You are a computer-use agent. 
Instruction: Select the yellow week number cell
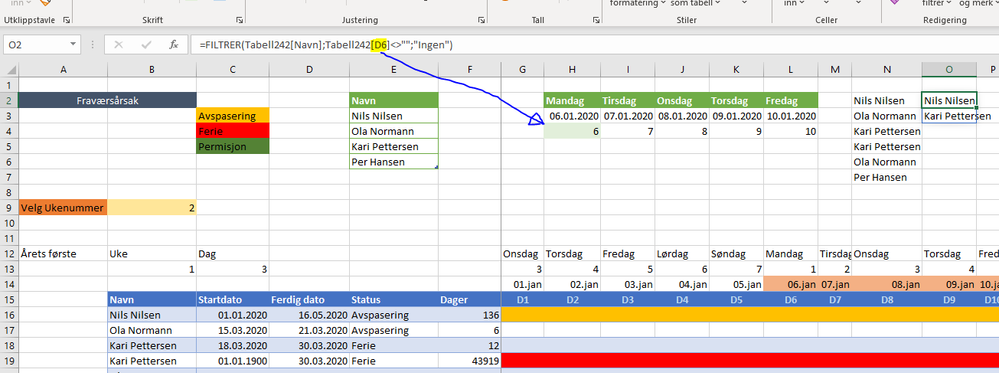[152, 207]
